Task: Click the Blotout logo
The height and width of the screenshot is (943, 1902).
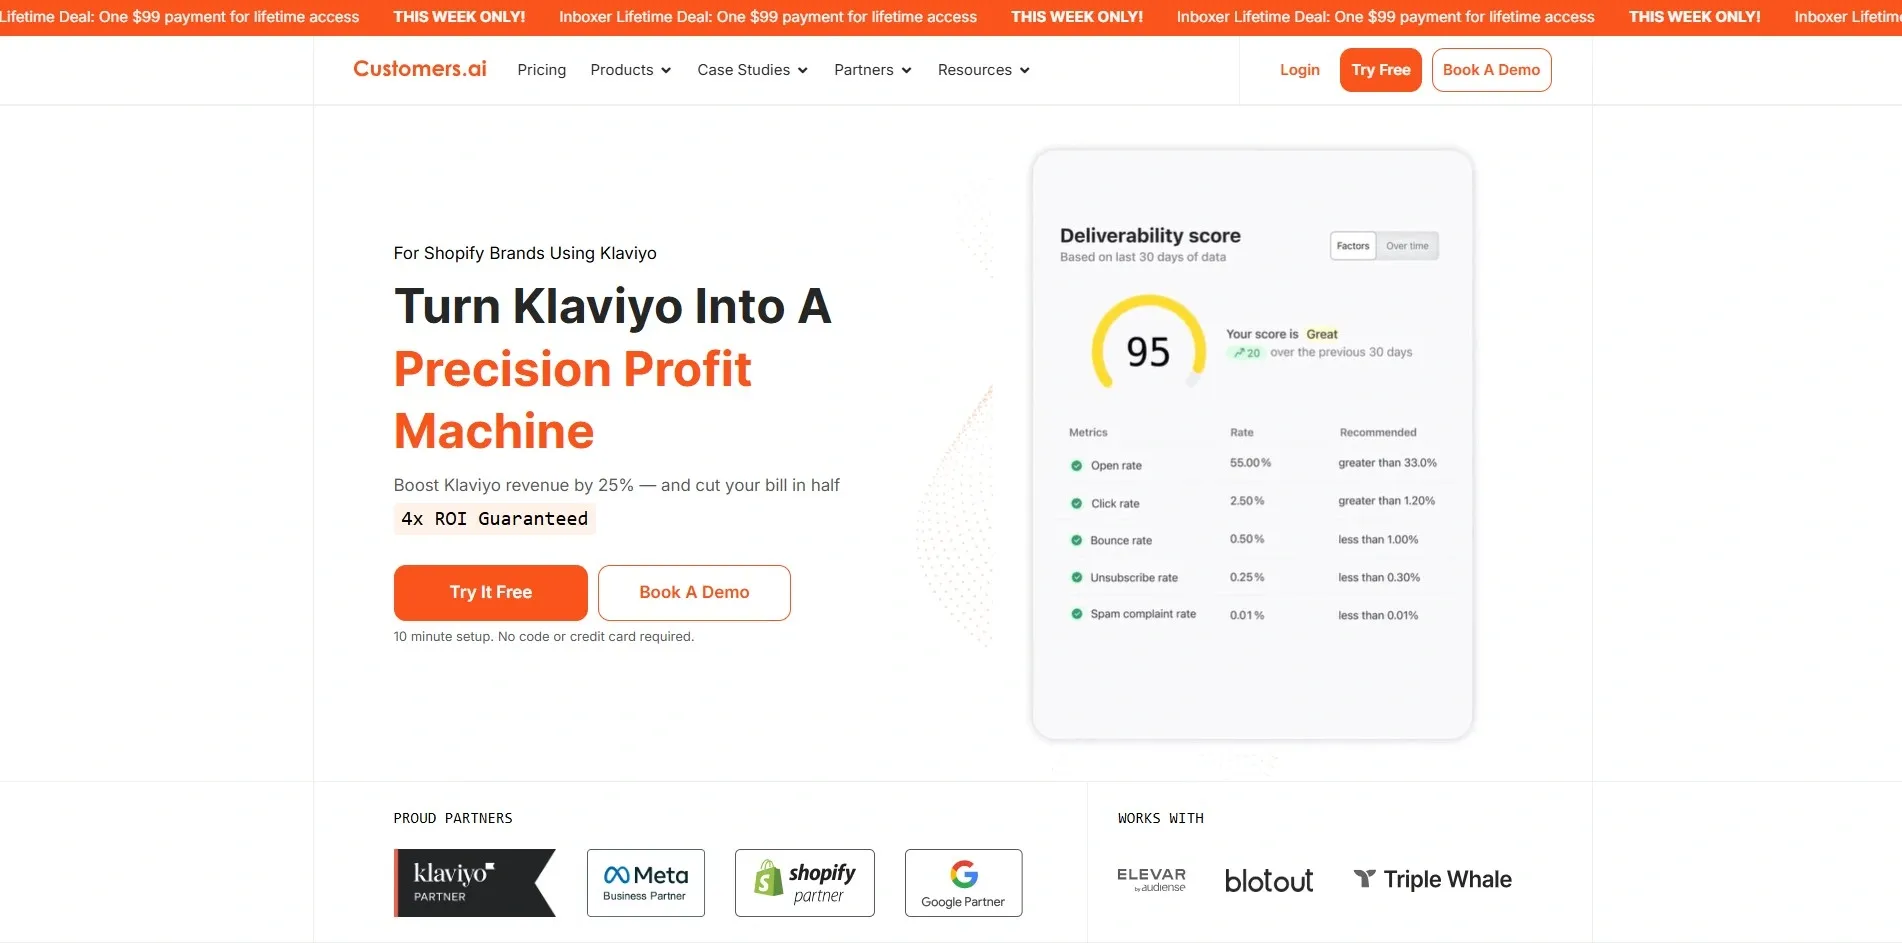Action: pyautogui.click(x=1268, y=880)
